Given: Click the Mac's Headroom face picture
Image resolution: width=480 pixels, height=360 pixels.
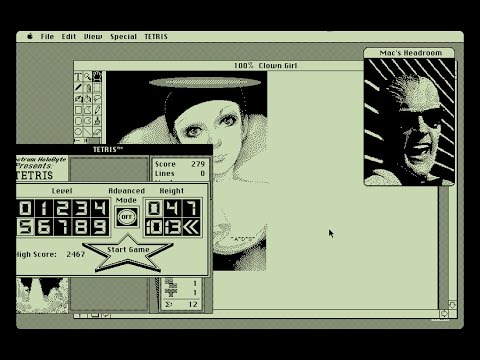Looking at the screenshot, I should (x=409, y=122).
